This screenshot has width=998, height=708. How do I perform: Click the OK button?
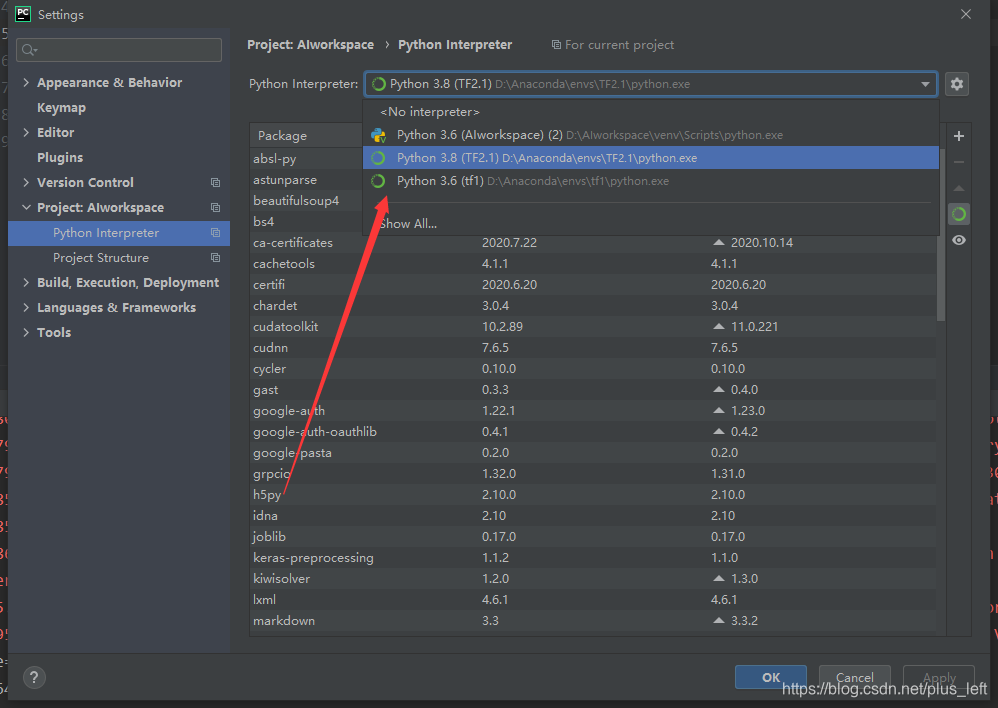point(771,677)
